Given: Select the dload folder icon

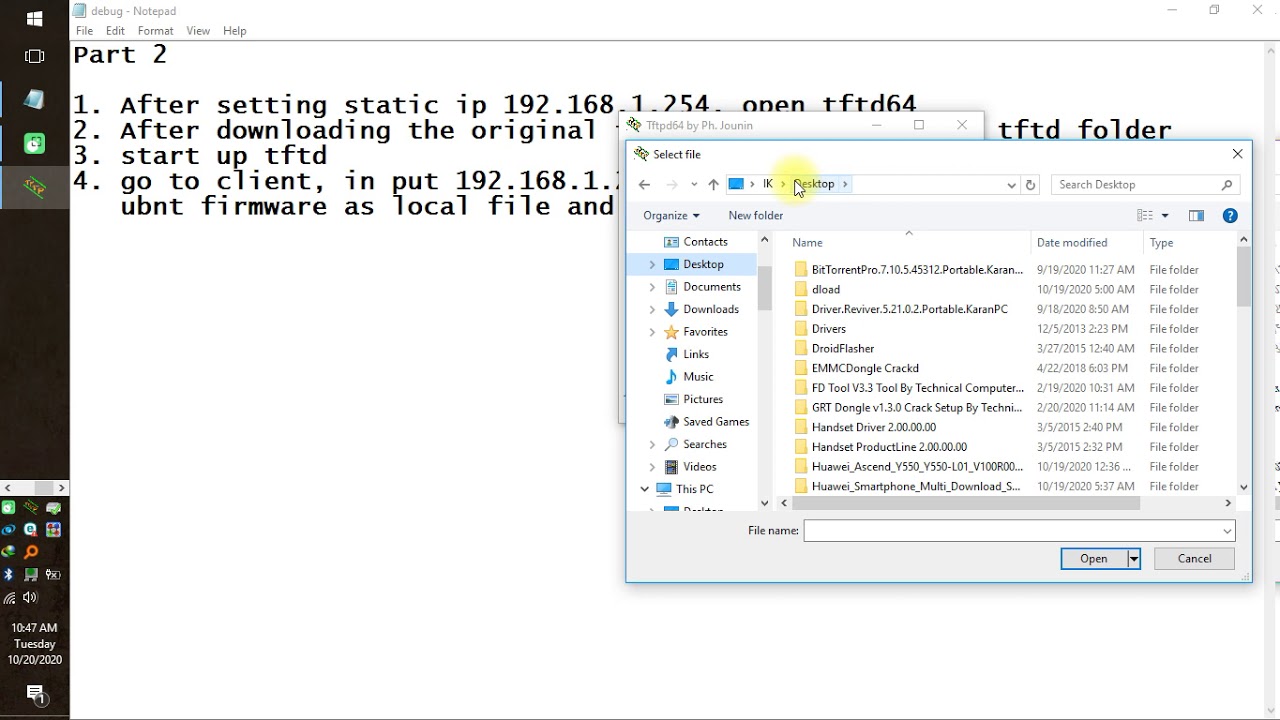Looking at the screenshot, I should (x=801, y=289).
